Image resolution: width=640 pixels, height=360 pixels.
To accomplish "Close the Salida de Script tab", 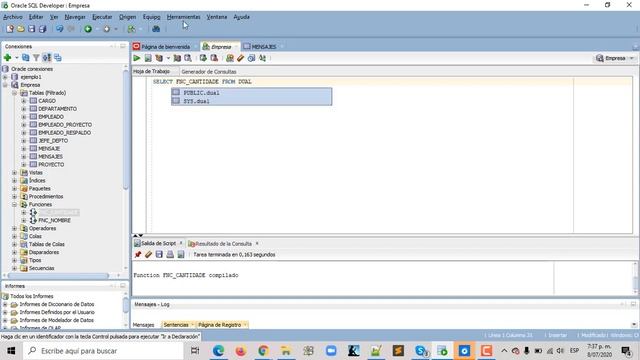I will click(181, 243).
